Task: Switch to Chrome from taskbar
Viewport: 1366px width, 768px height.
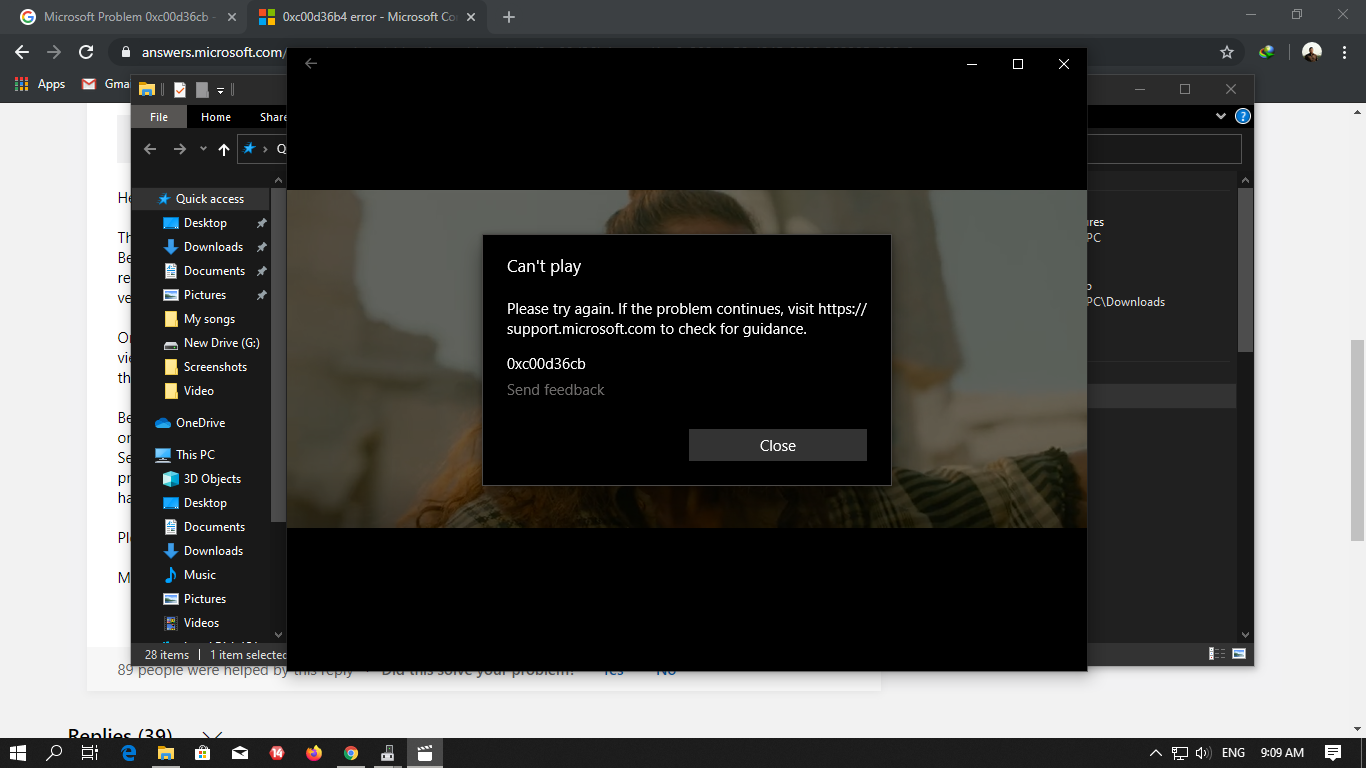Action: pos(351,753)
